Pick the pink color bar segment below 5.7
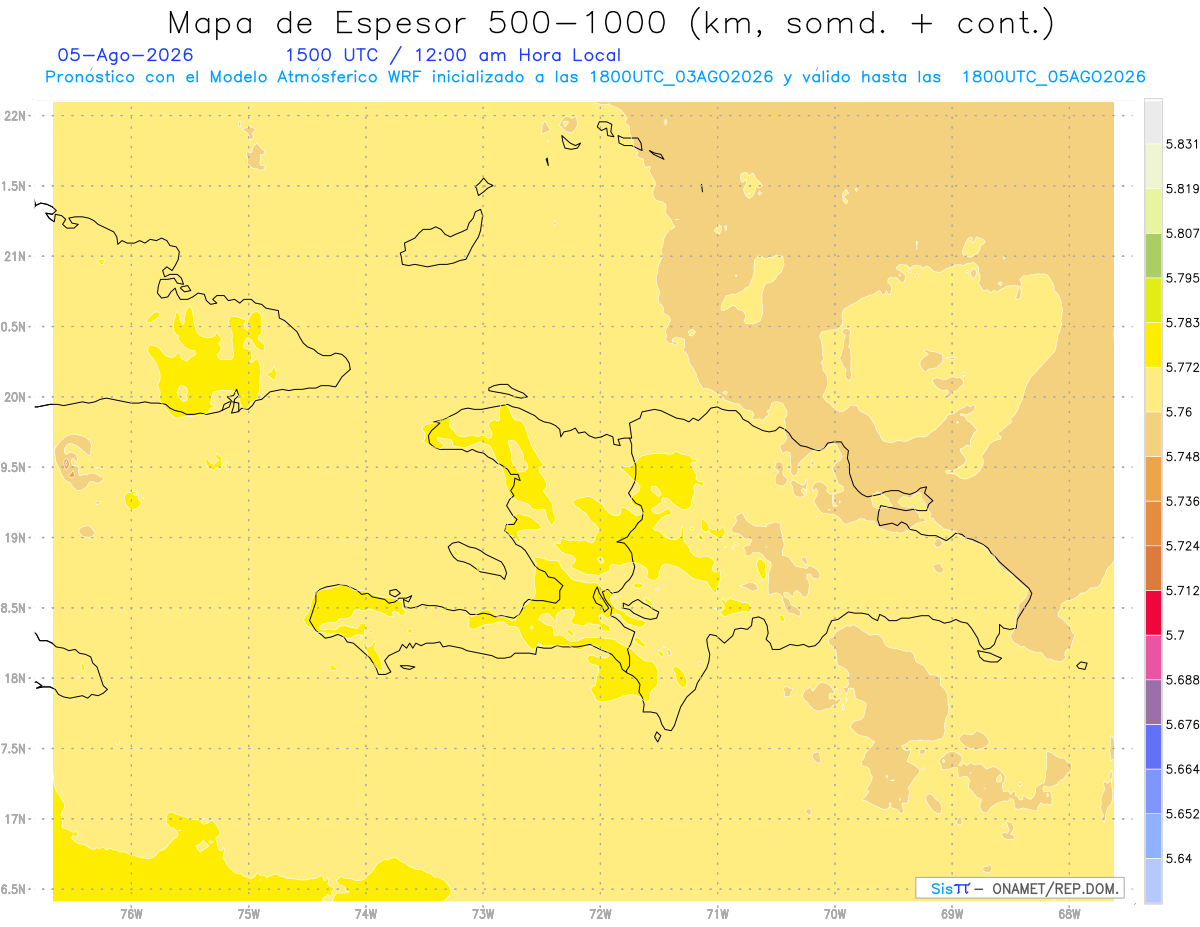 [x=1153, y=657]
